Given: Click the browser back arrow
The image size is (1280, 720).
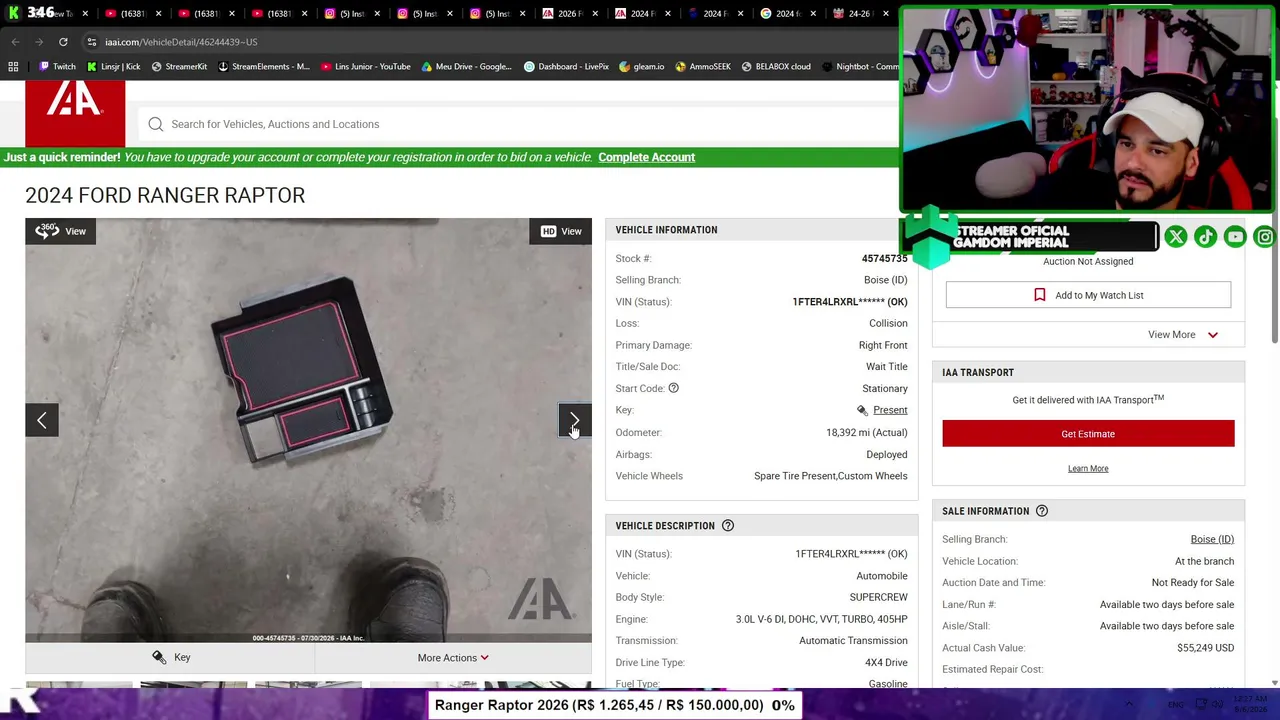Looking at the screenshot, I should click(15, 42).
